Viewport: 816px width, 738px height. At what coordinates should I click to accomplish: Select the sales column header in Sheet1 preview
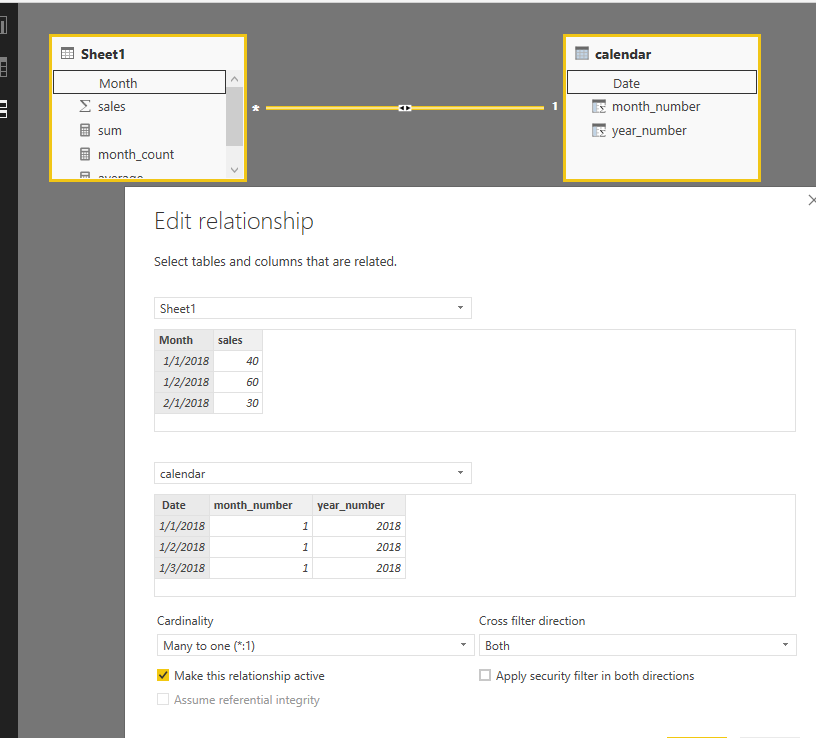click(238, 340)
